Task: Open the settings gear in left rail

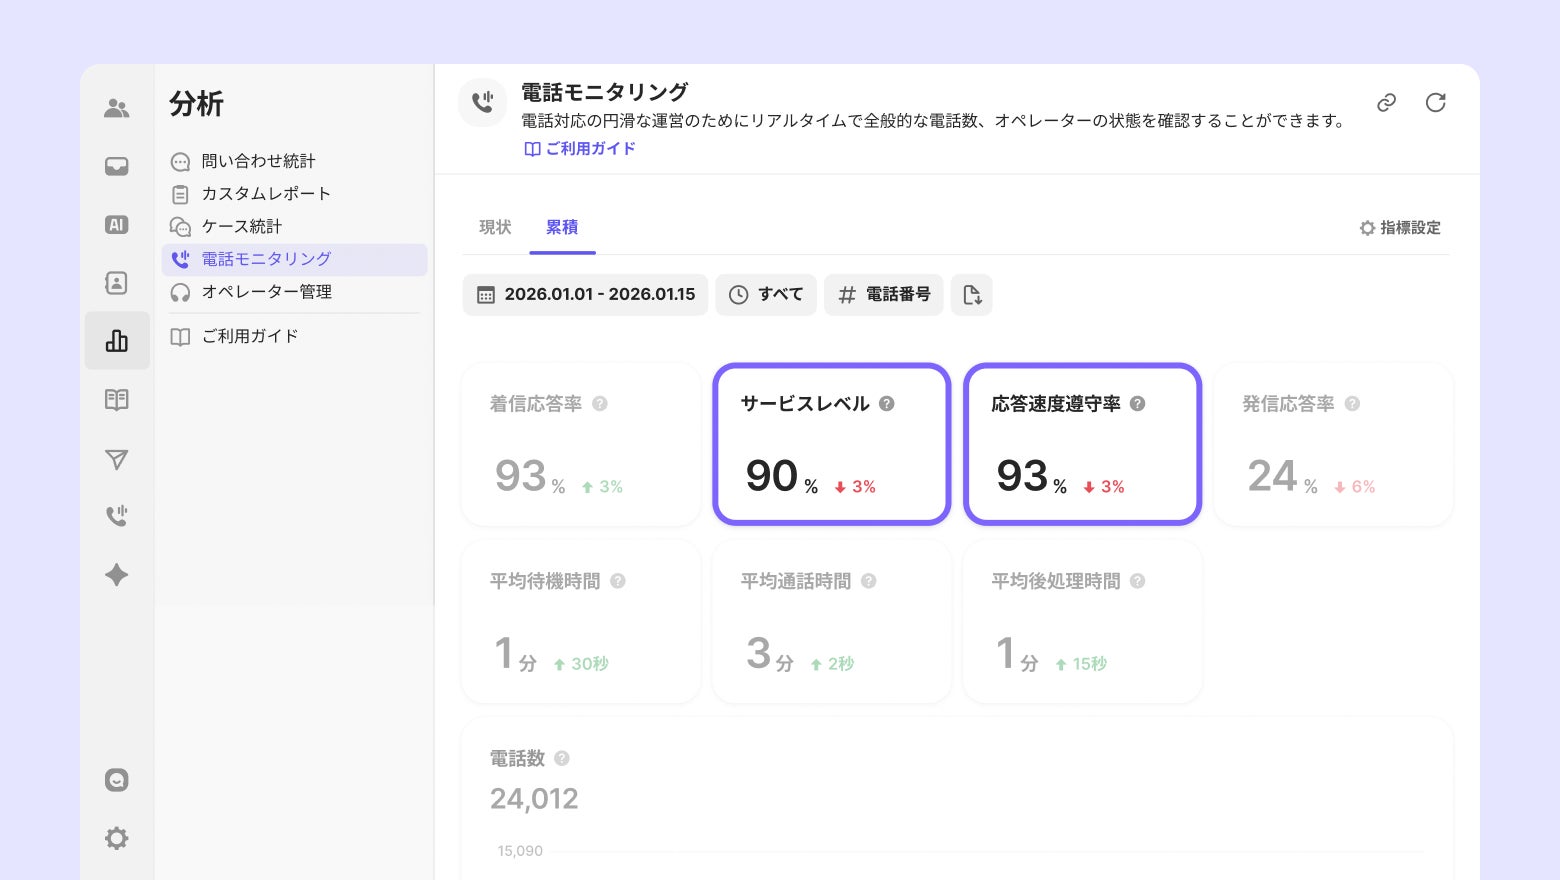Action: 117,838
